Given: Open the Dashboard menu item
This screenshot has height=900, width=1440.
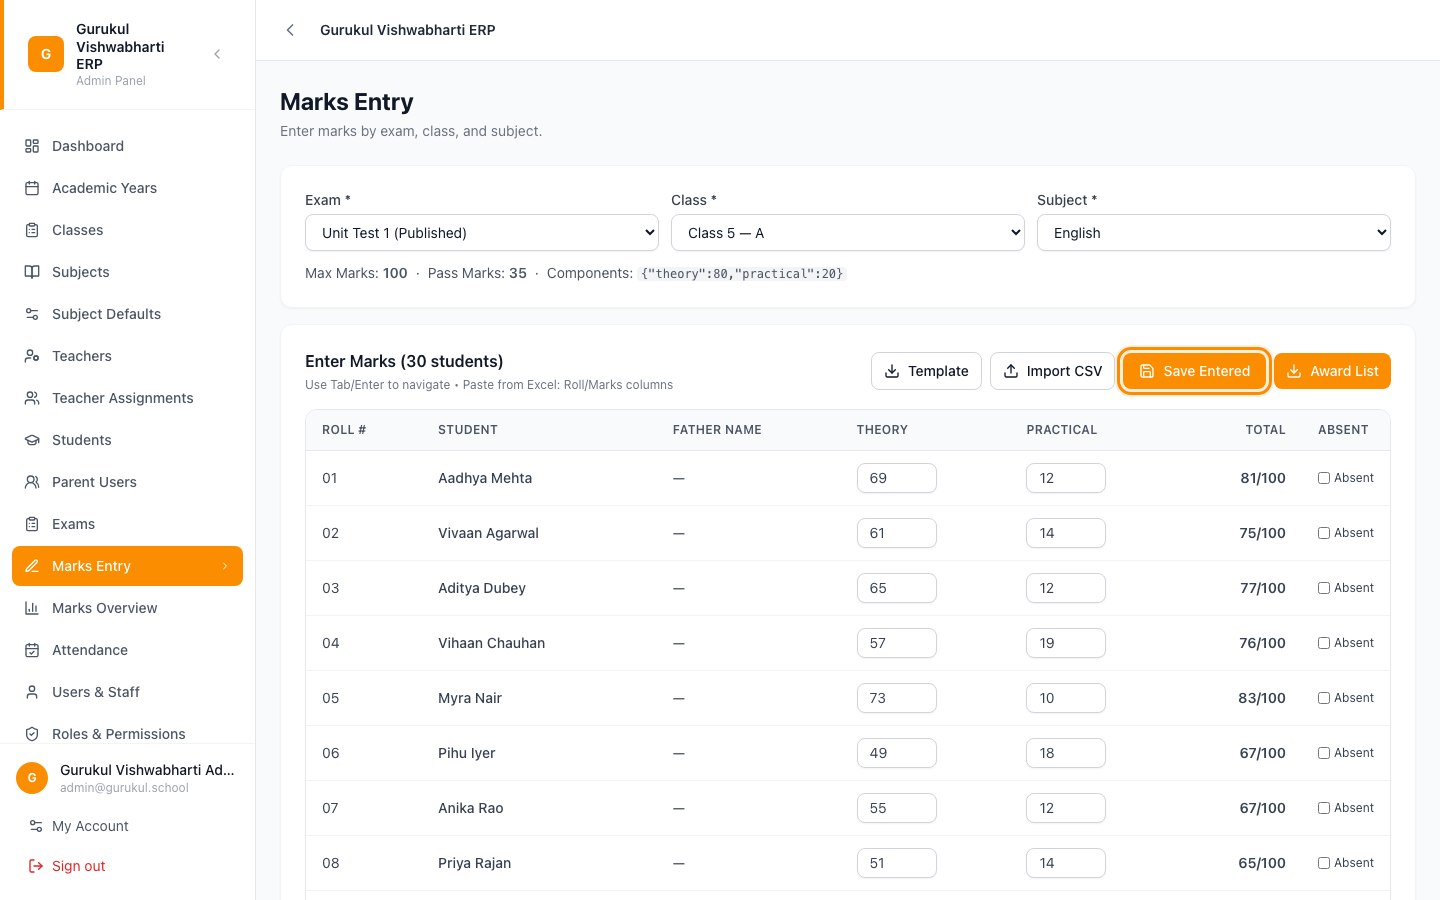Looking at the screenshot, I should [127, 146].
